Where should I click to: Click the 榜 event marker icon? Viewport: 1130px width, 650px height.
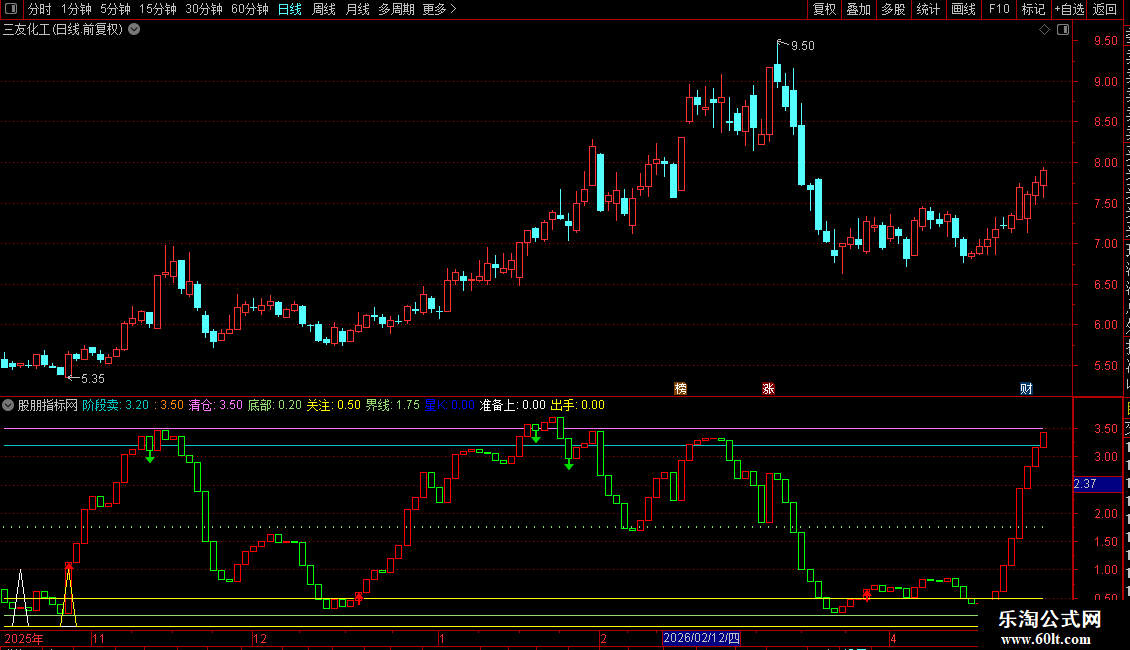coord(680,388)
